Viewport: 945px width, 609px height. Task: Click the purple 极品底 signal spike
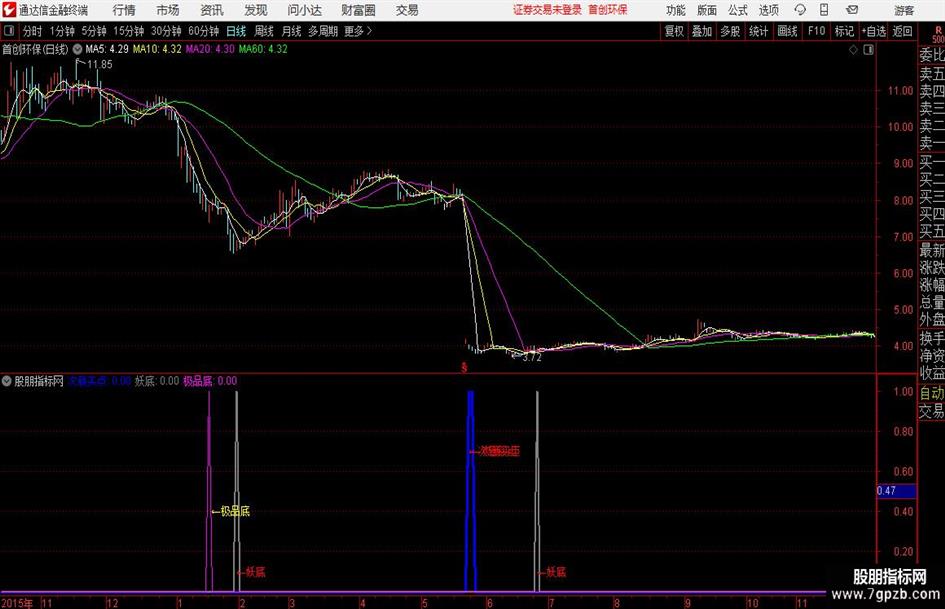[210, 491]
